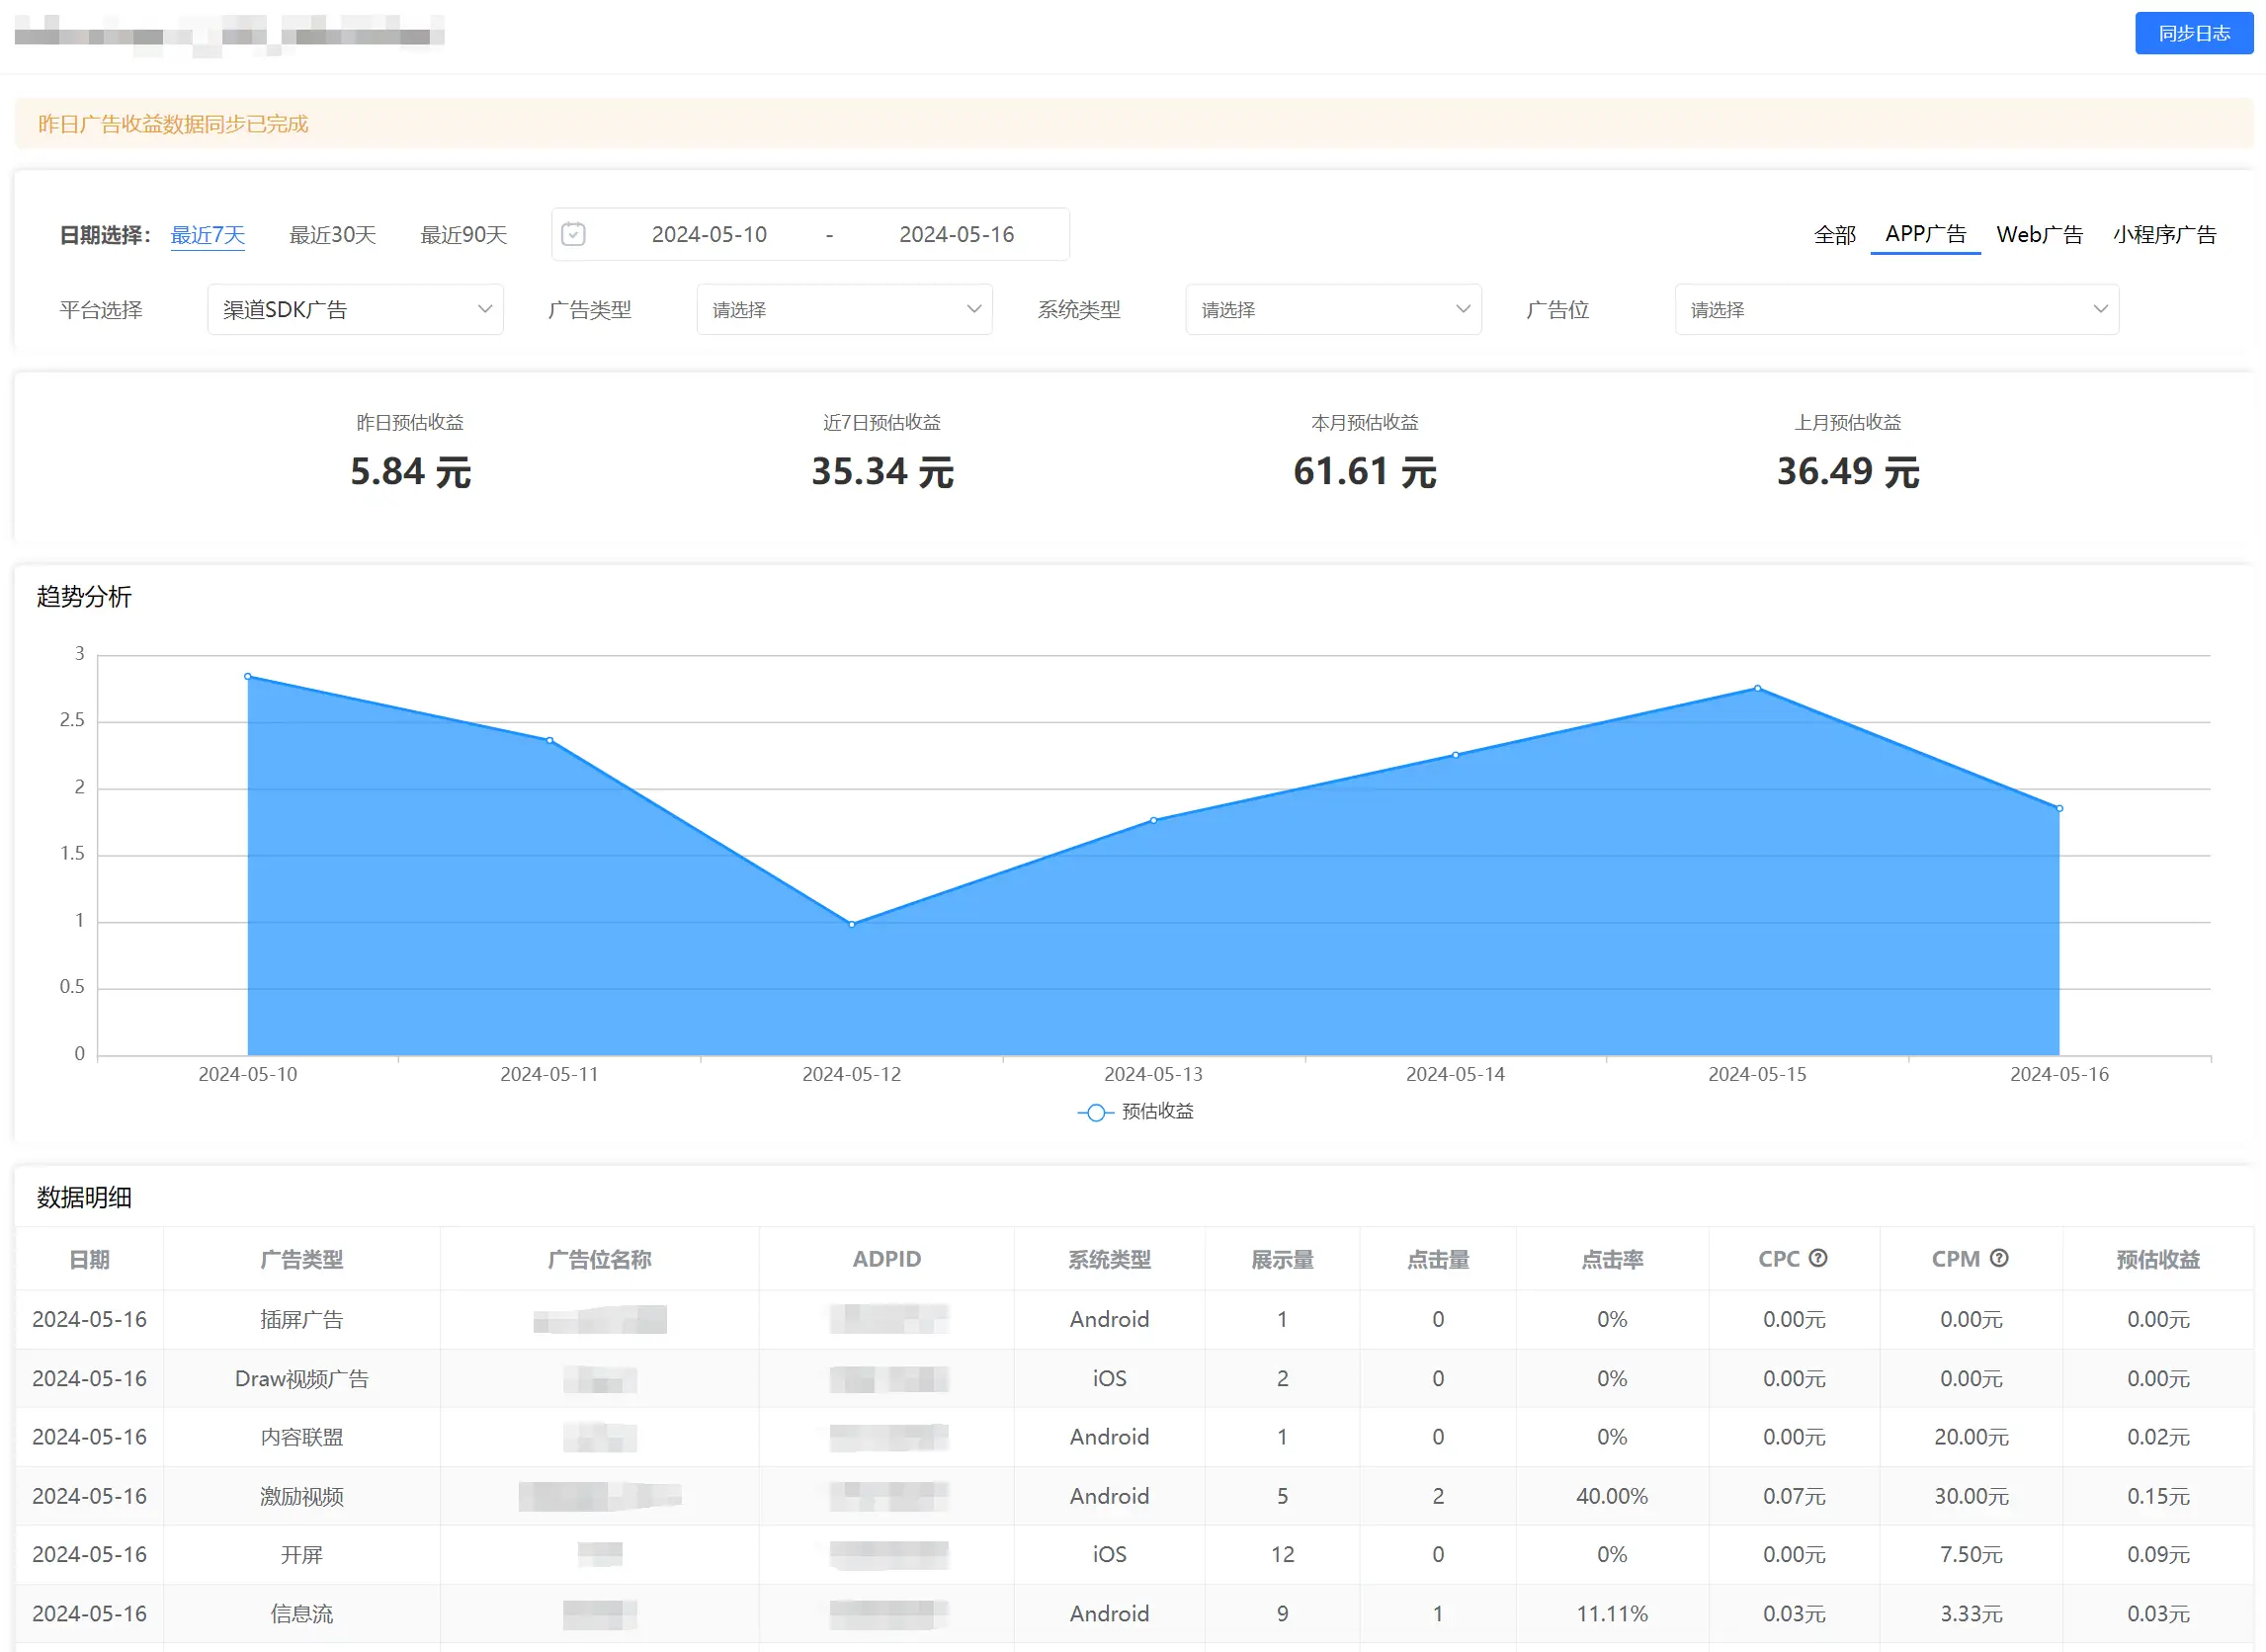The width and height of the screenshot is (2266, 1652).
Task: Expand the 系统类型 select box
Action: pos(1332,309)
